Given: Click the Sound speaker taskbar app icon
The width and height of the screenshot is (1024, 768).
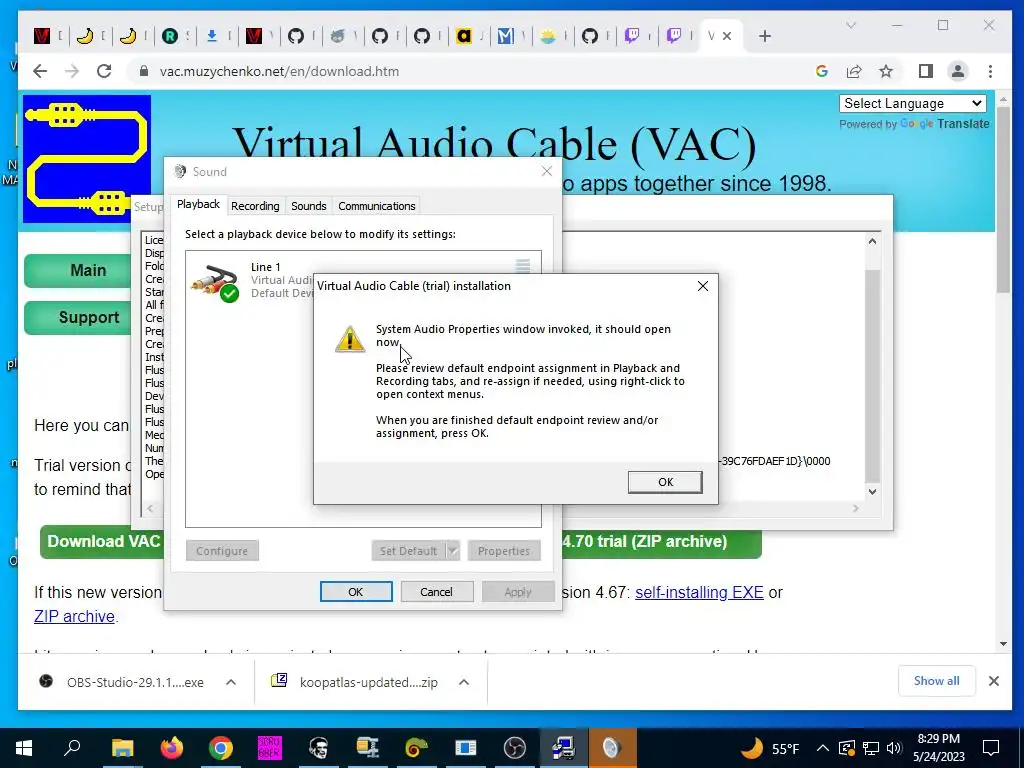Looking at the screenshot, I should (x=612, y=748).
